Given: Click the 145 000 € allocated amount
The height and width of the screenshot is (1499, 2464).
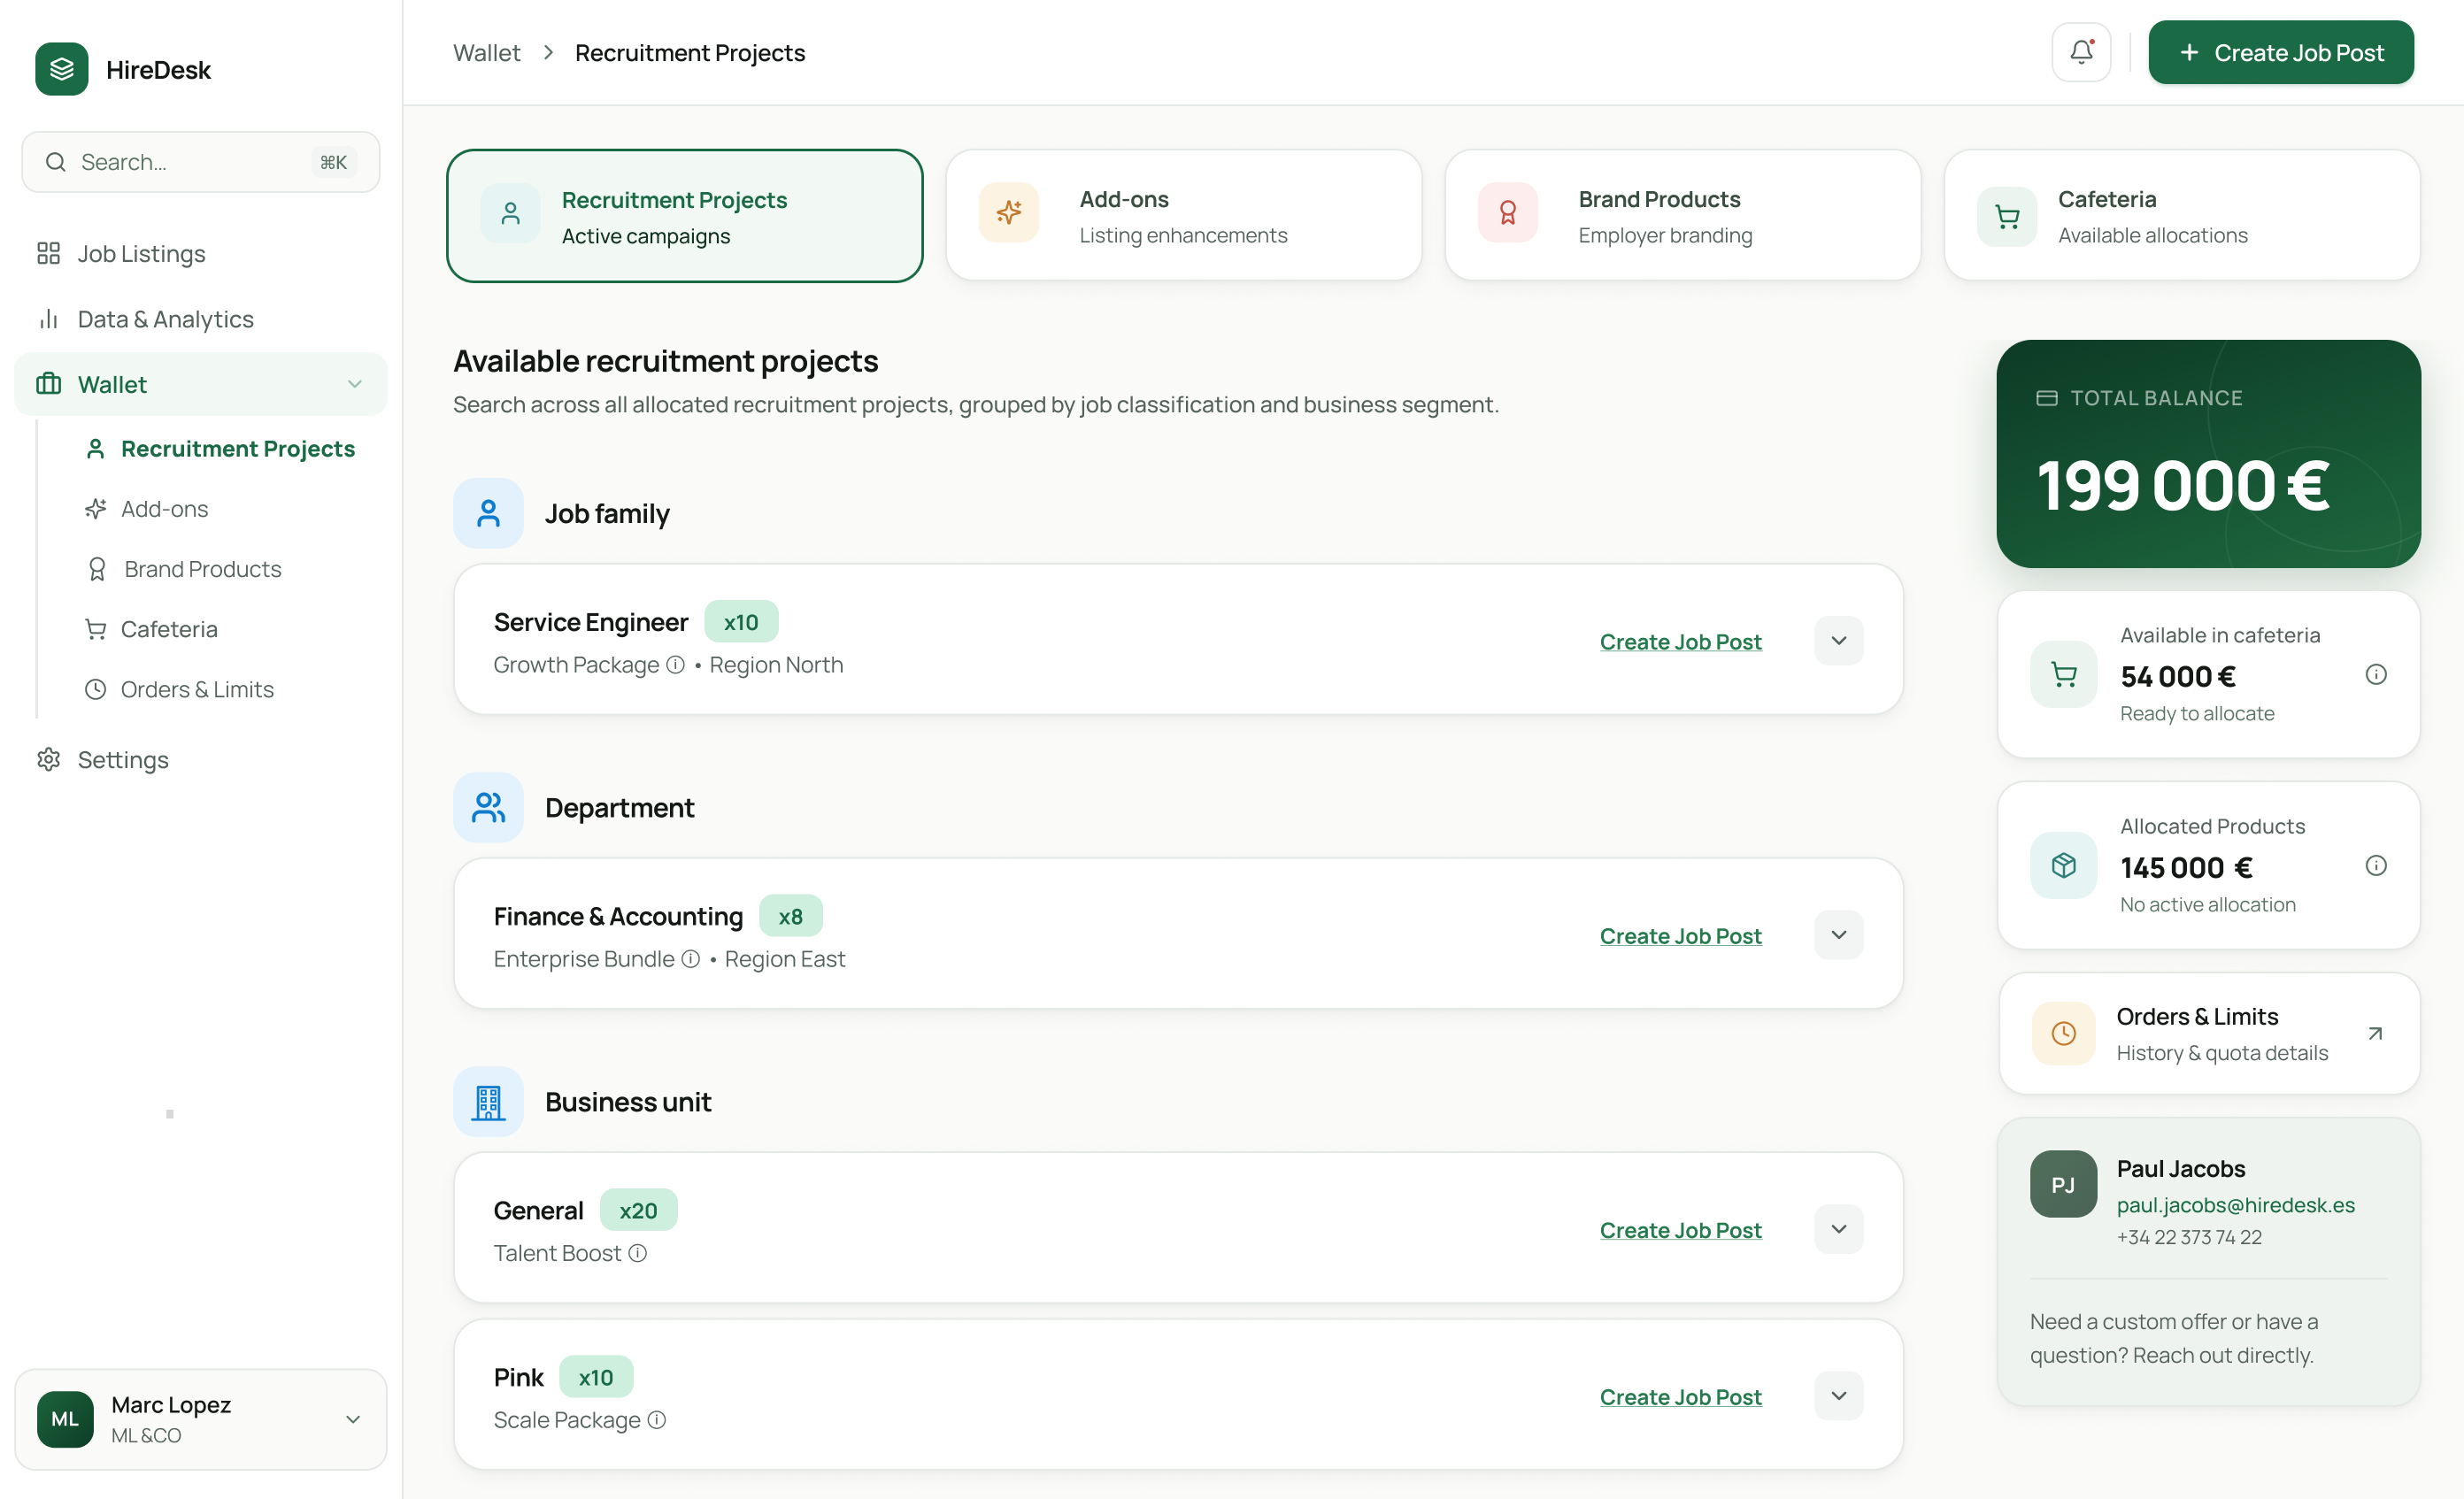Looking at the screenshot, I should click(2186, 867).
